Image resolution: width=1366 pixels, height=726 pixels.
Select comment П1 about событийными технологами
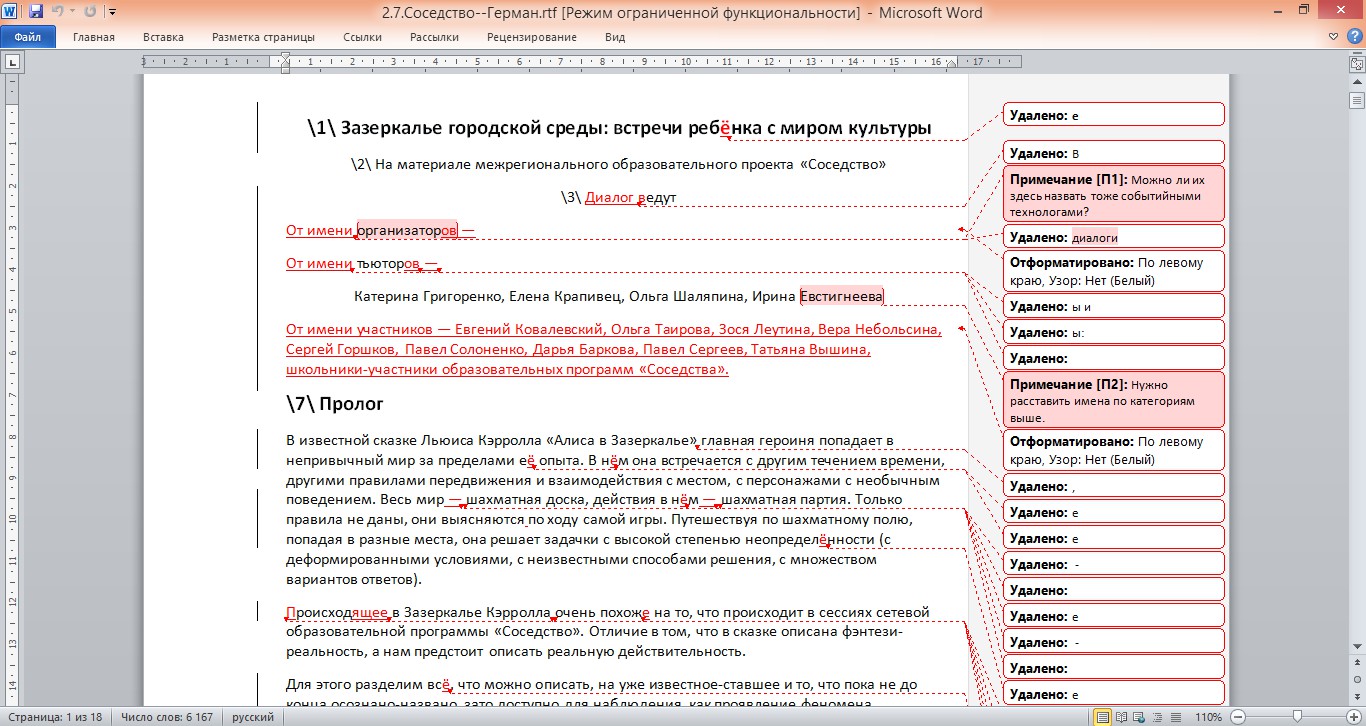[1114, 194]
